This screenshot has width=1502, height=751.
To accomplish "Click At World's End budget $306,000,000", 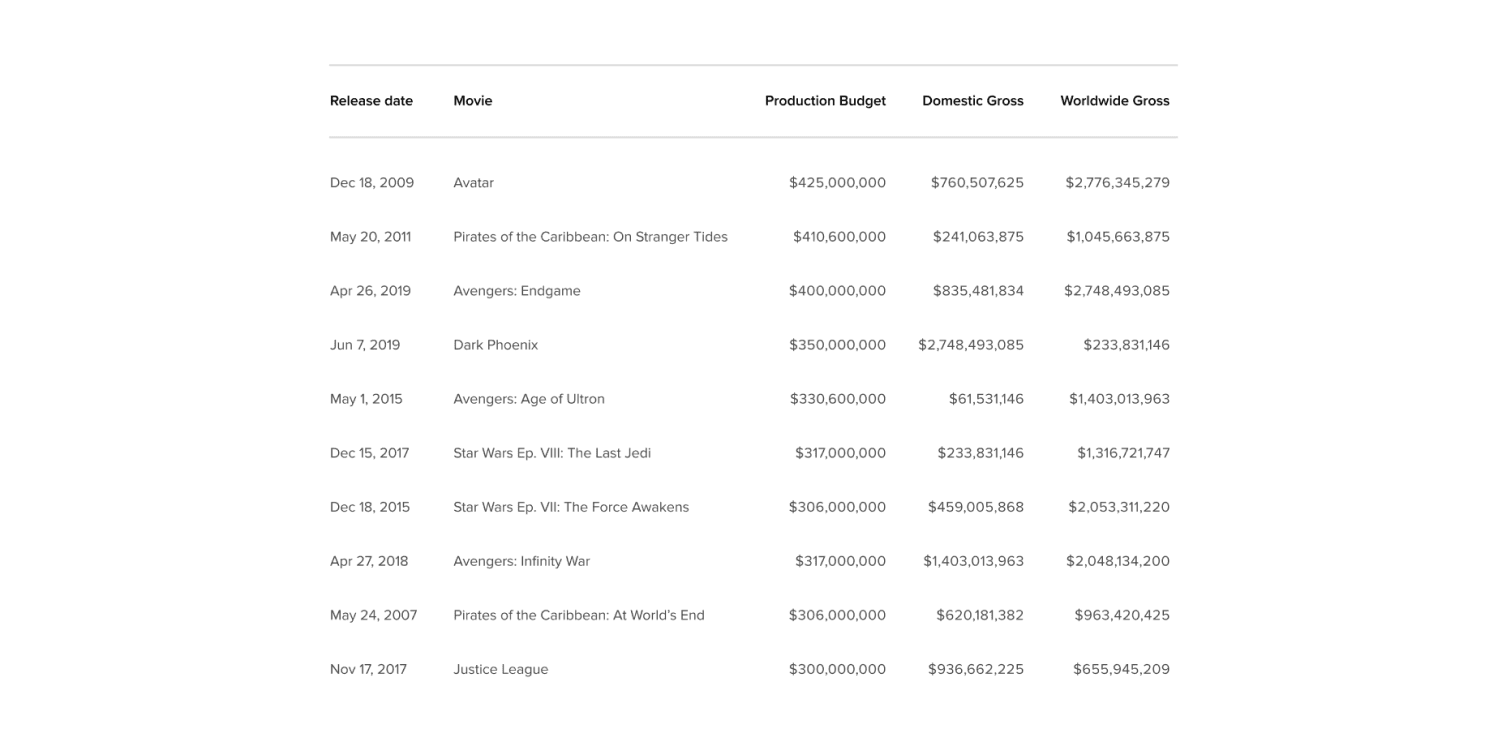I will click(x=837, y=615).
